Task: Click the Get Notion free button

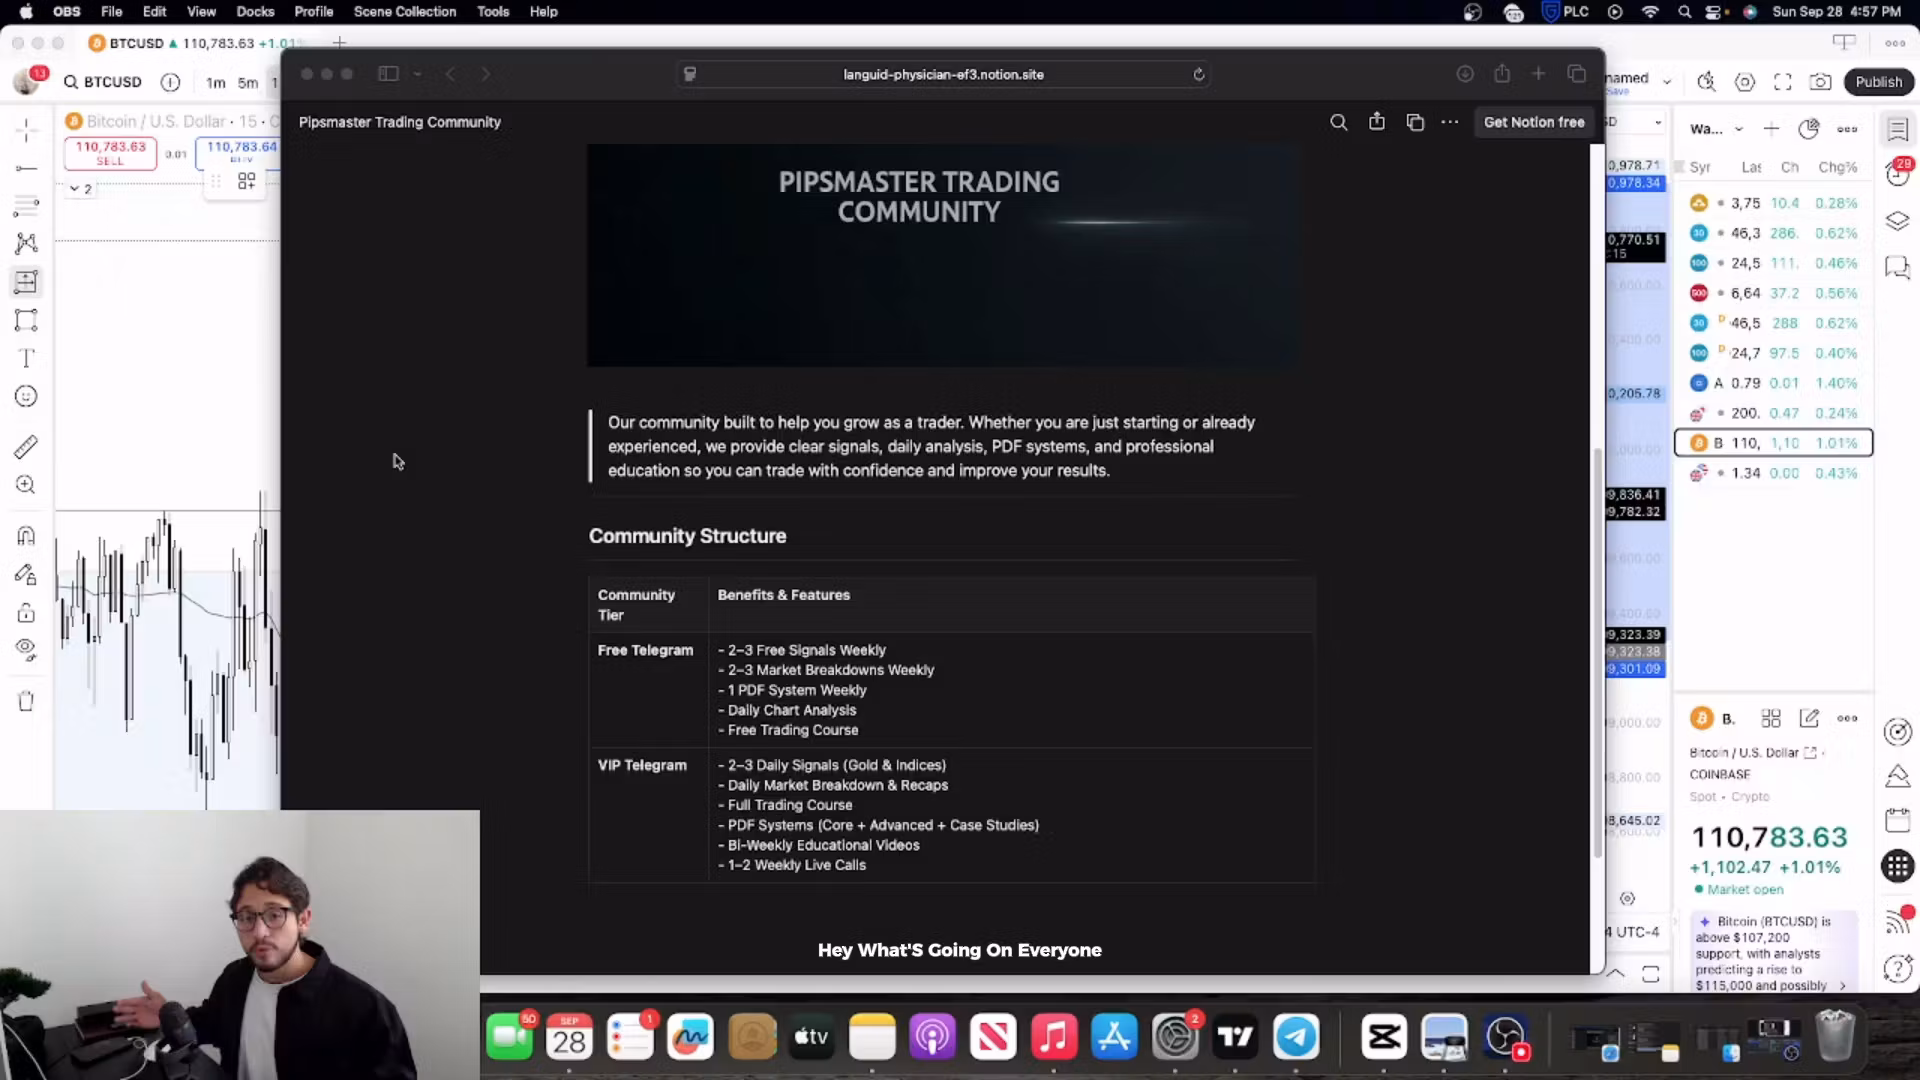Action: [1533, 122]
